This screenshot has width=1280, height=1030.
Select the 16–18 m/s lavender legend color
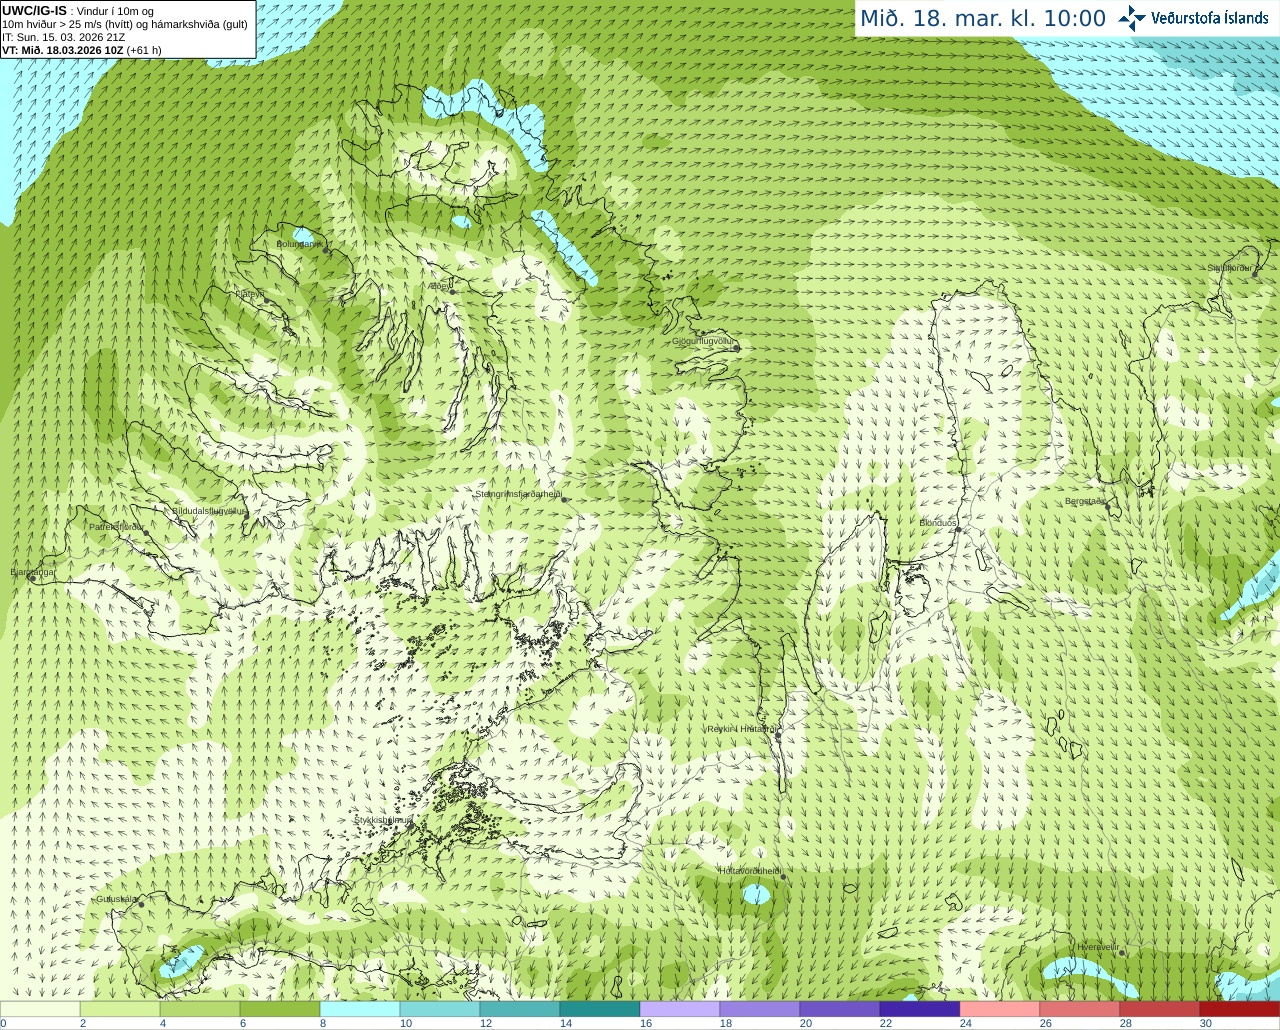[680, 1009]
